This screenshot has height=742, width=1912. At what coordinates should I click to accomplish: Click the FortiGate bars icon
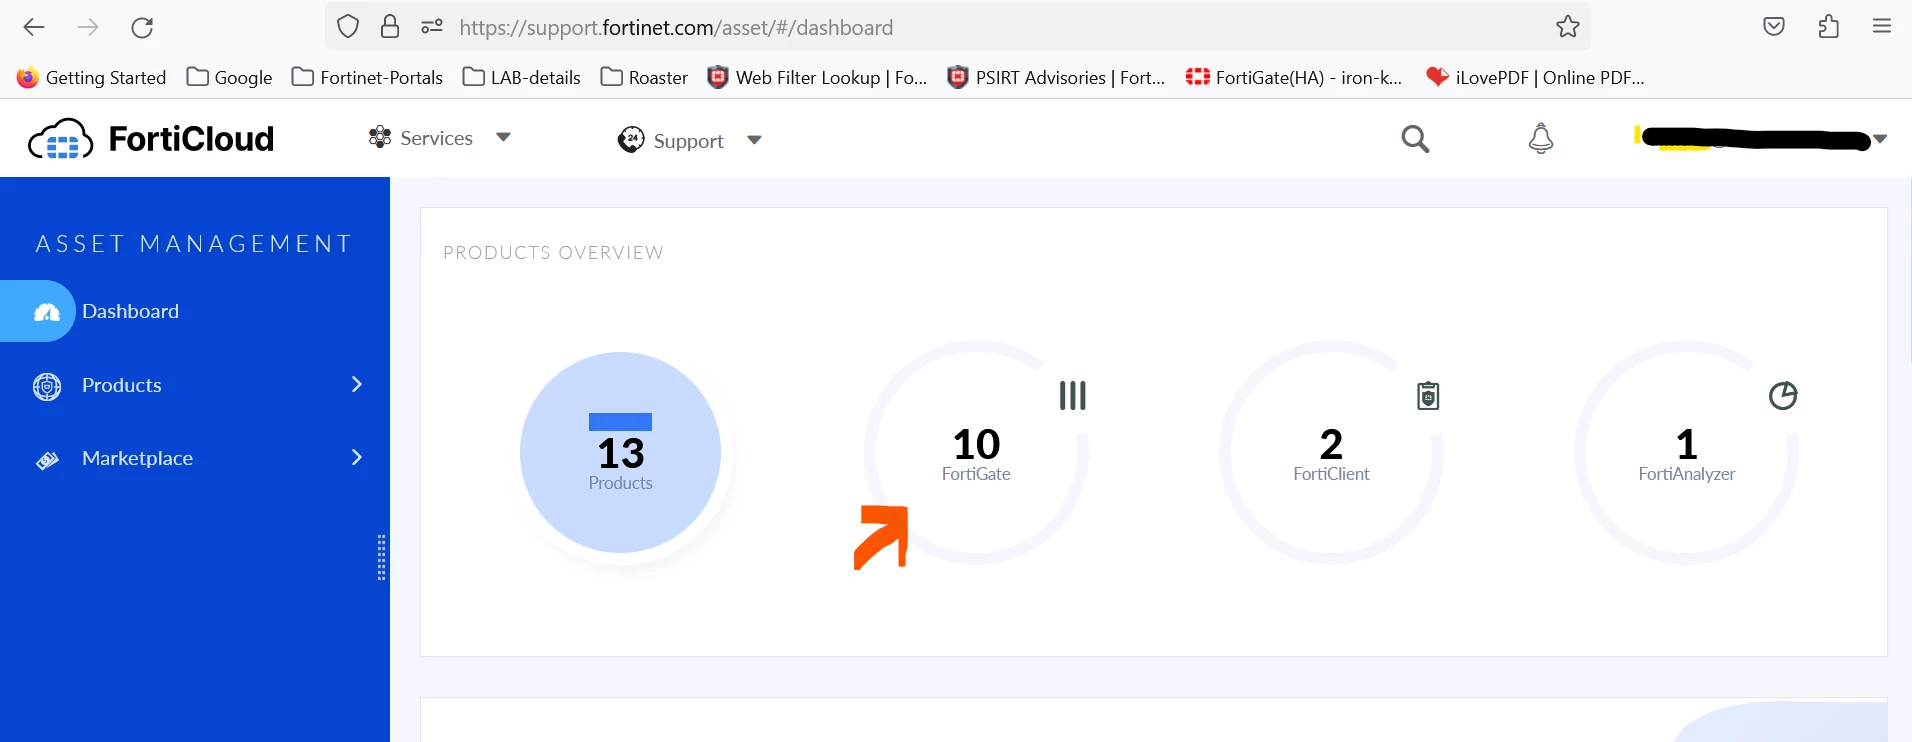click(x=1073, y=395)
